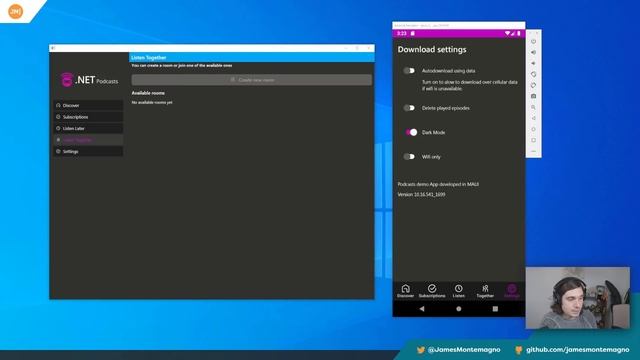Click the emulator power button

click(533, 41)
